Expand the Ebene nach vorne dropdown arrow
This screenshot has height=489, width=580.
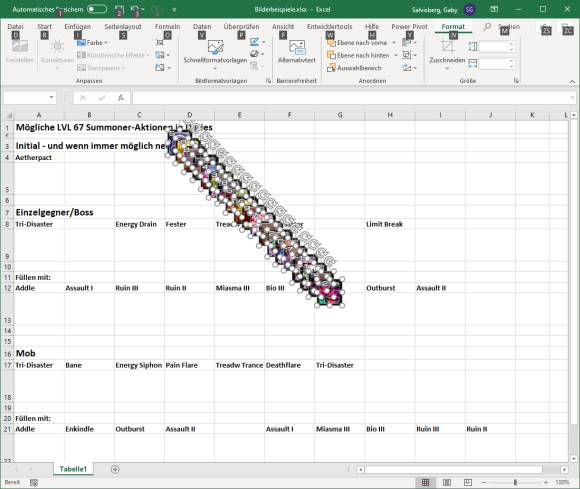tap(394, 43)
